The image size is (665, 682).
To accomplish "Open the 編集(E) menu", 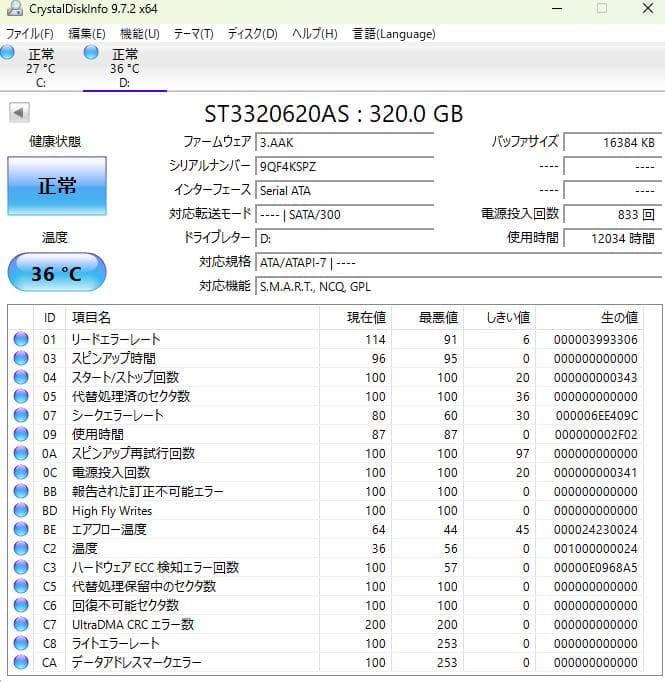I will [x=87, y=34].
